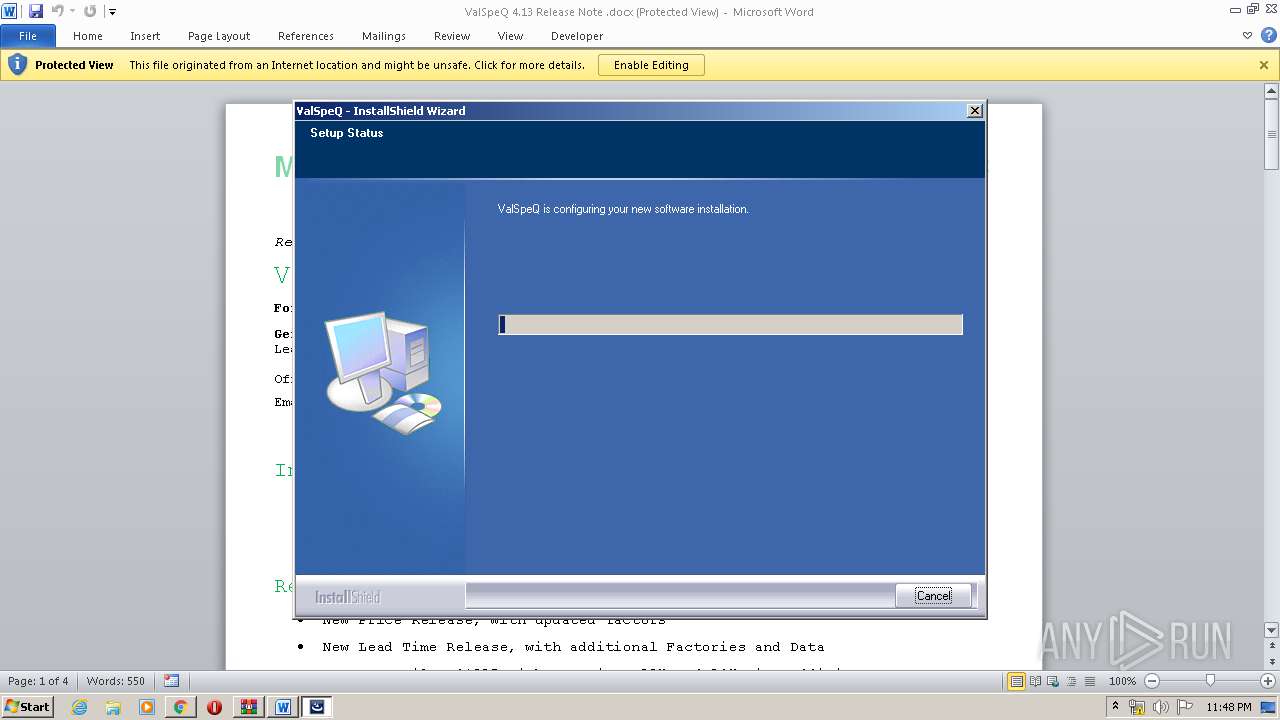Image resolution: width=1280 pixels, height=720 pixels.
Task: Switch to the Page Layout ribbon tab
Action: click(x=219, y=36)
